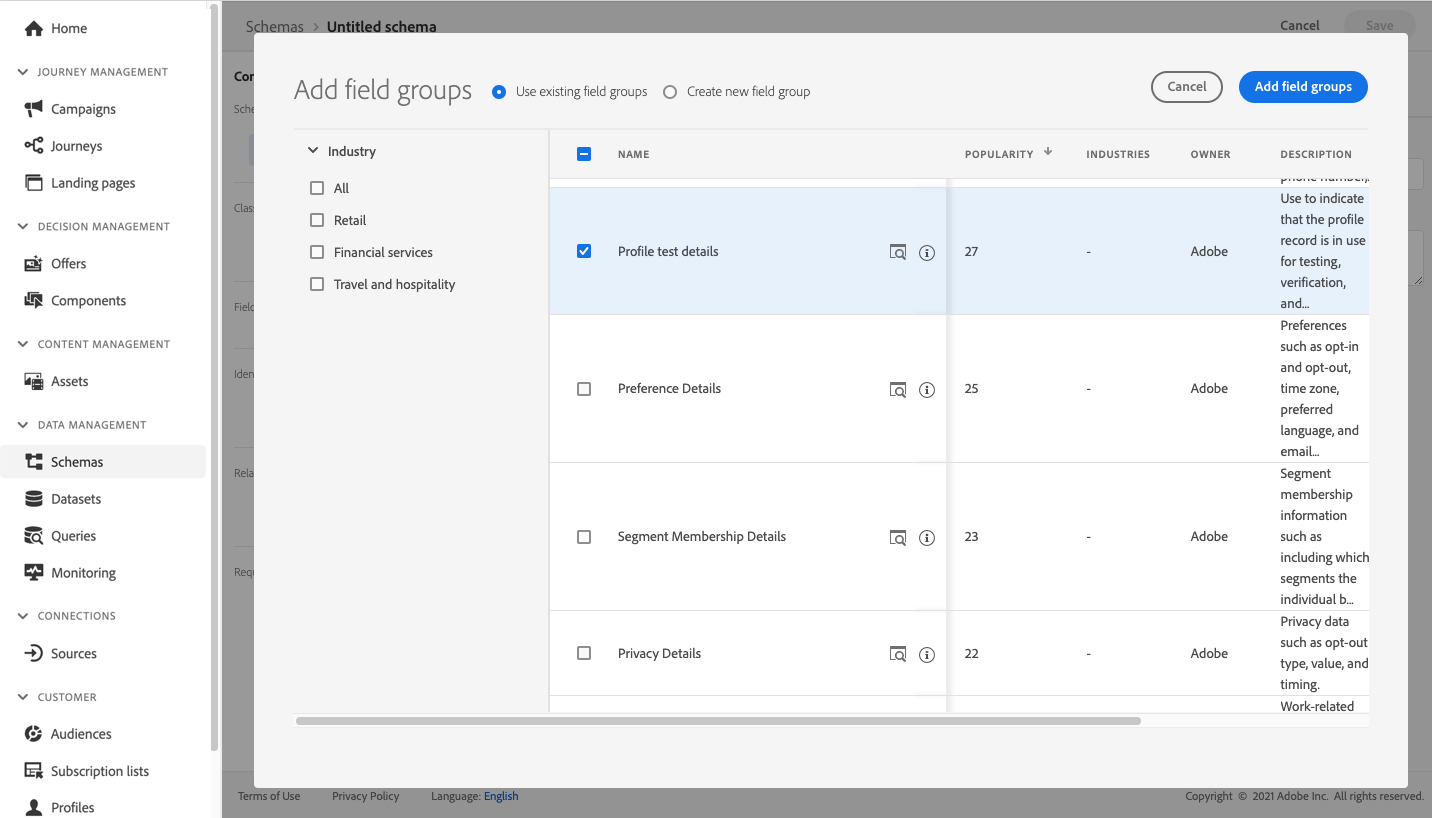Viewport: 1432px width, 818px height.
Task: Check the Travel and hospitality checkbox
Action: click(x=317, y=284)
